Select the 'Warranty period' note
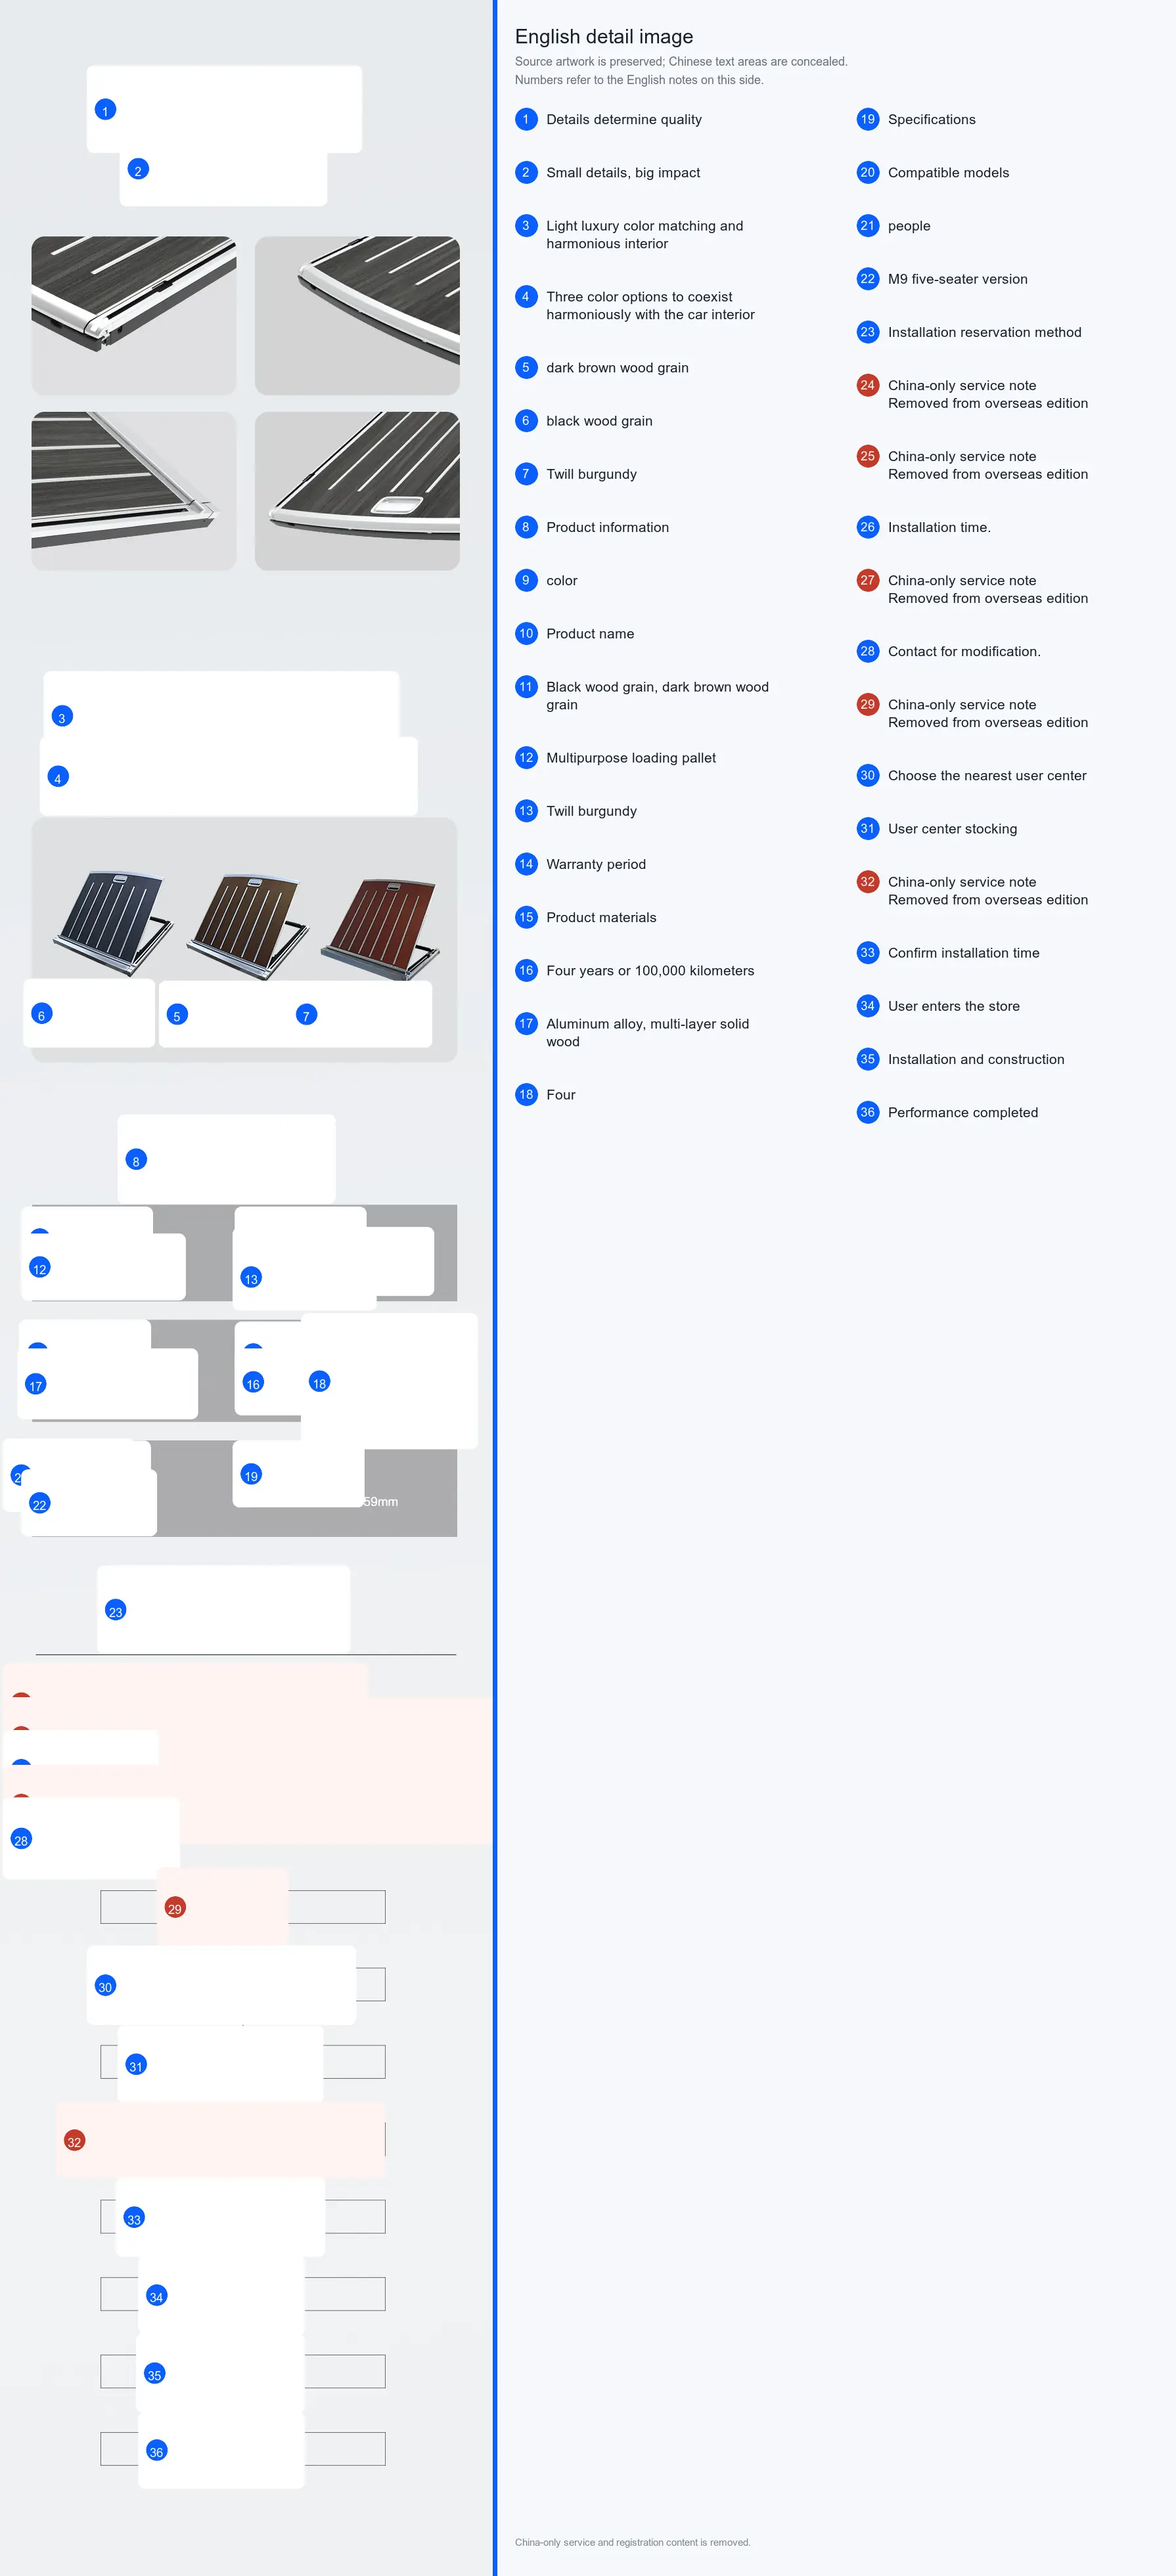 pos(596,864)
